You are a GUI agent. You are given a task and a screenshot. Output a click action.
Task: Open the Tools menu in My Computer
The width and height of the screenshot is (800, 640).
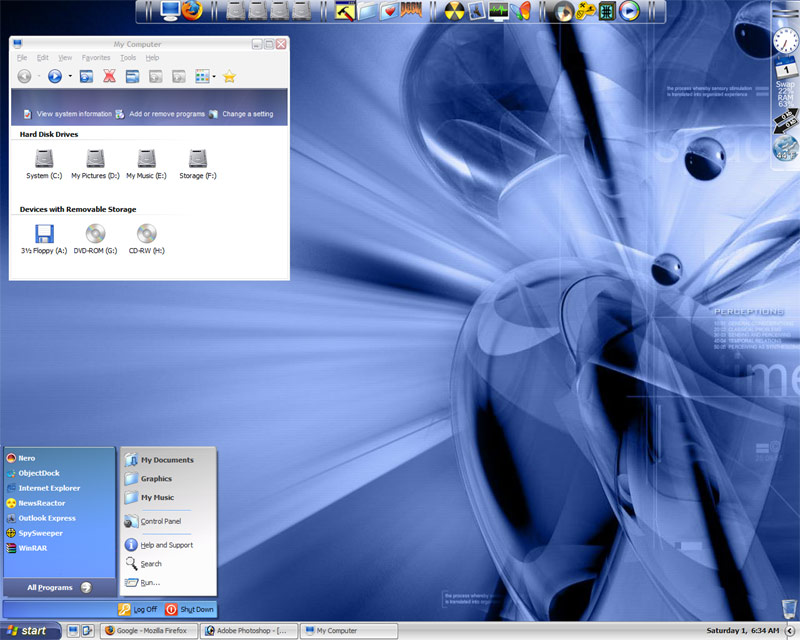pyautogui.click(x=128, y=58)
